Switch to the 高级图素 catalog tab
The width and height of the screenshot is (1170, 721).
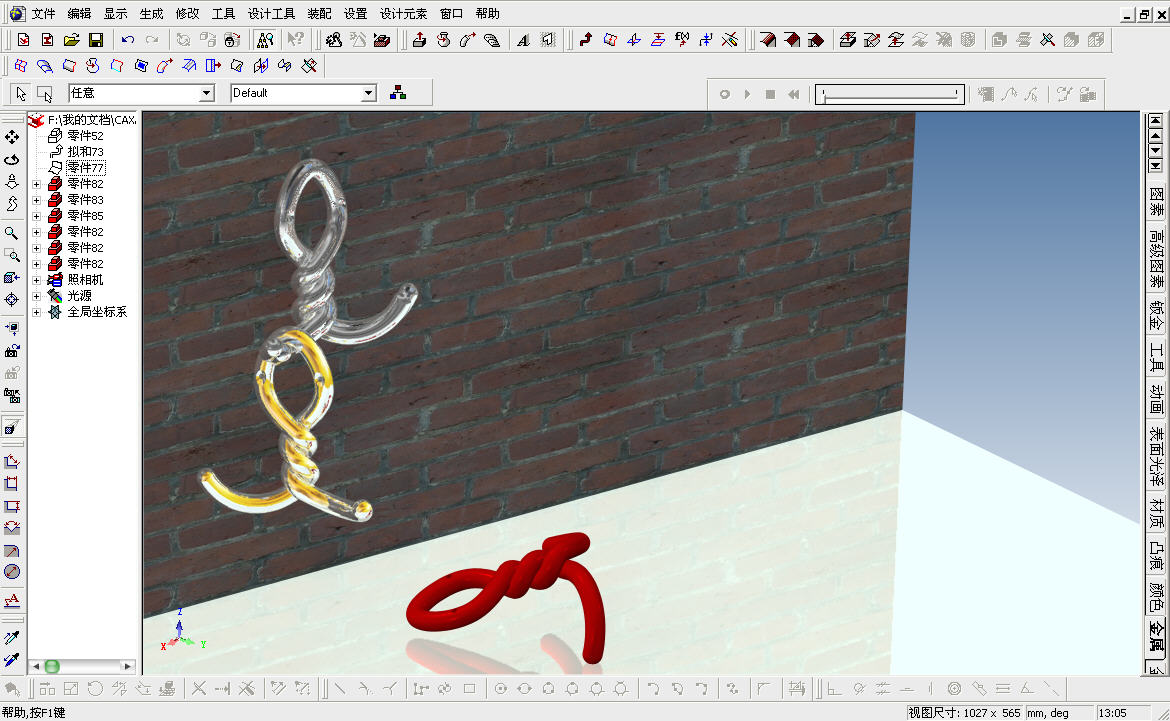coord(1156,260)
